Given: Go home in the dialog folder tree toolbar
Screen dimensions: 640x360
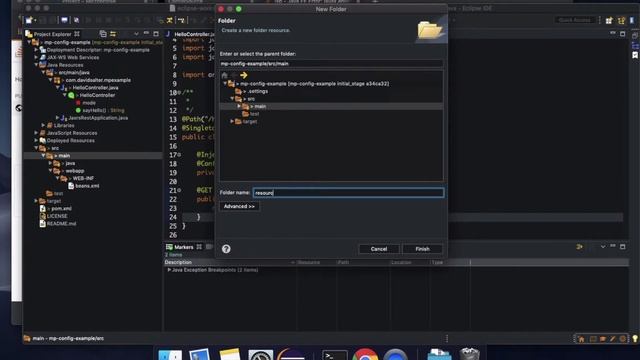Looking at the screenshot, I should 224,75.
